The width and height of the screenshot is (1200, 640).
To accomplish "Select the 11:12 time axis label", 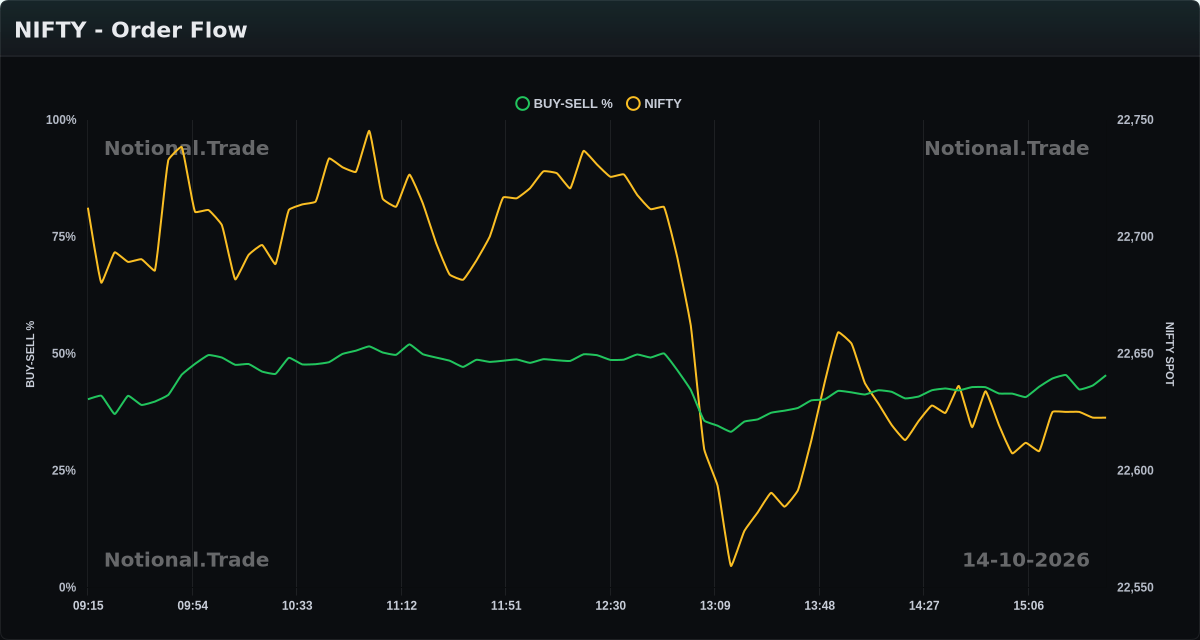I will 402,606.
